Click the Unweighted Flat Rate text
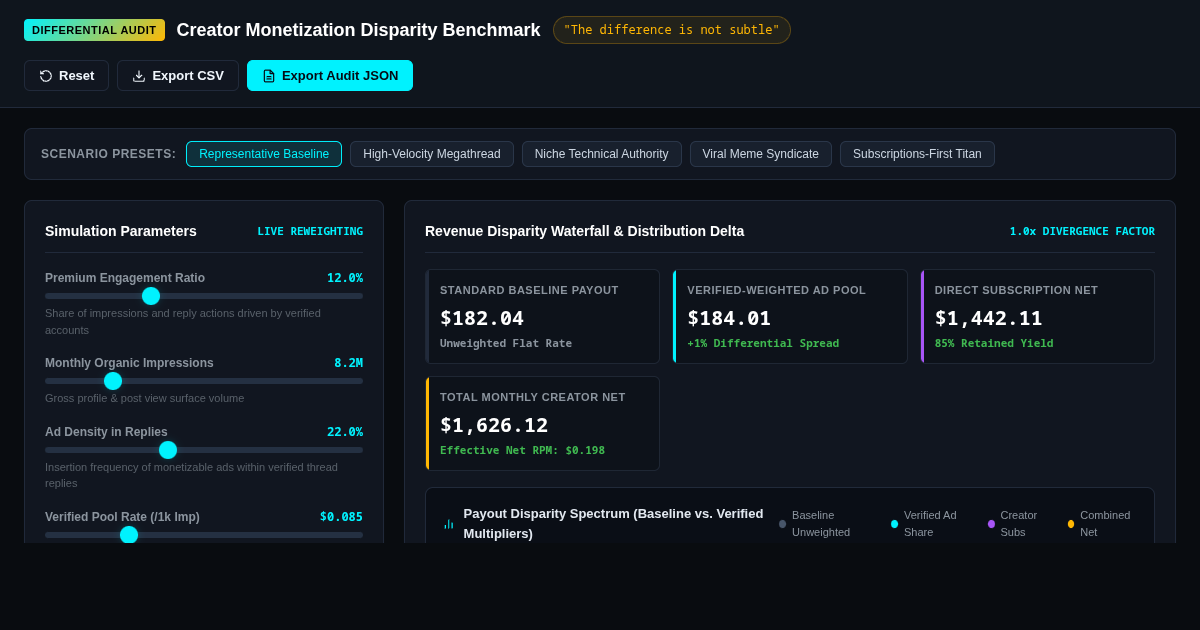 click(x=506, y=343)
